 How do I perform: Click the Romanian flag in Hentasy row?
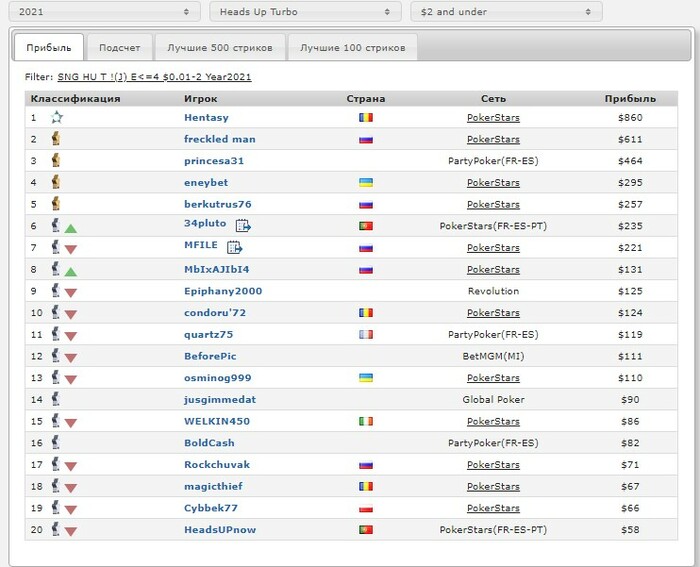366,117
